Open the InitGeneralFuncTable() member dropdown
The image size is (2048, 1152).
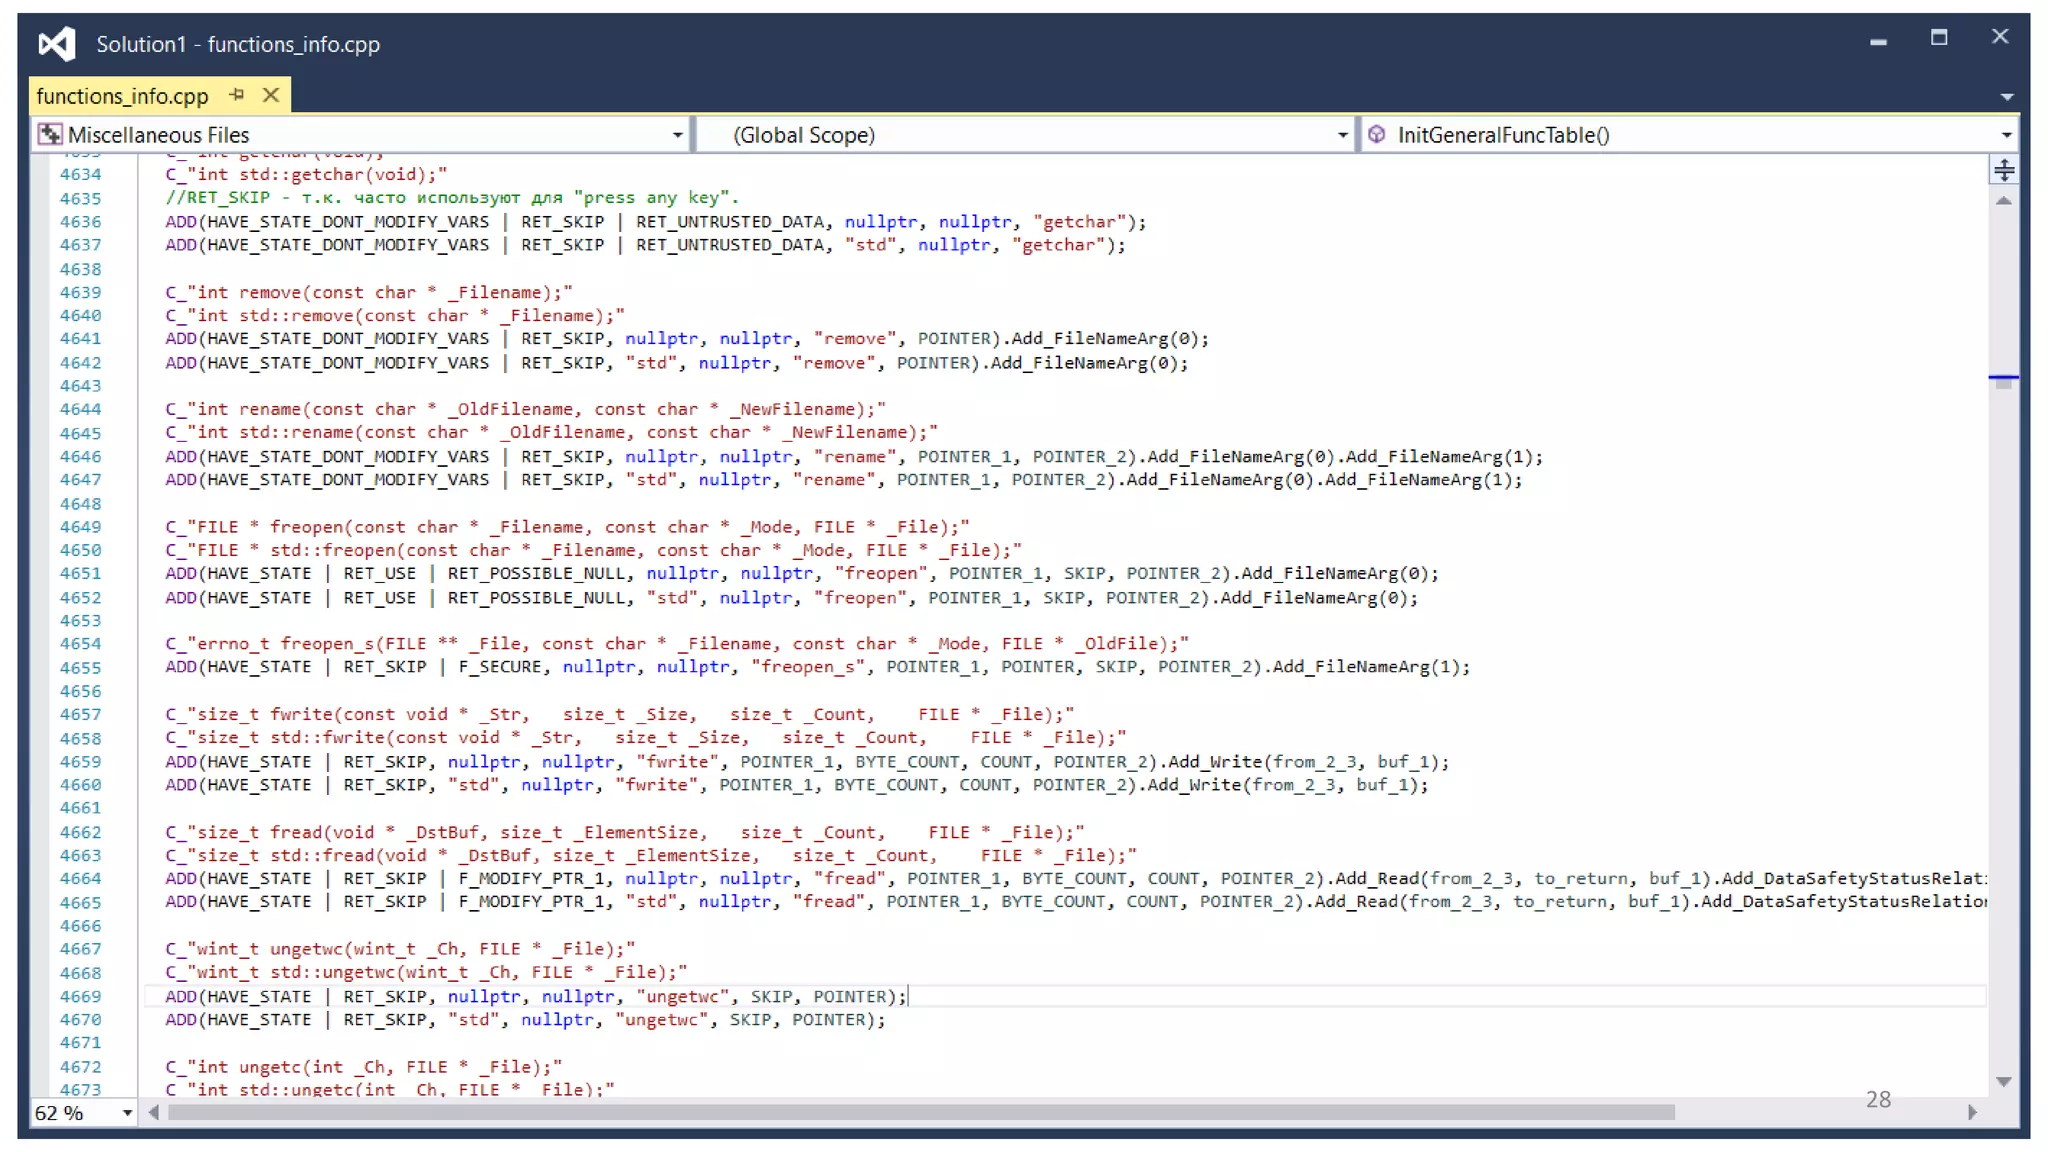(x=2006, y=135)
